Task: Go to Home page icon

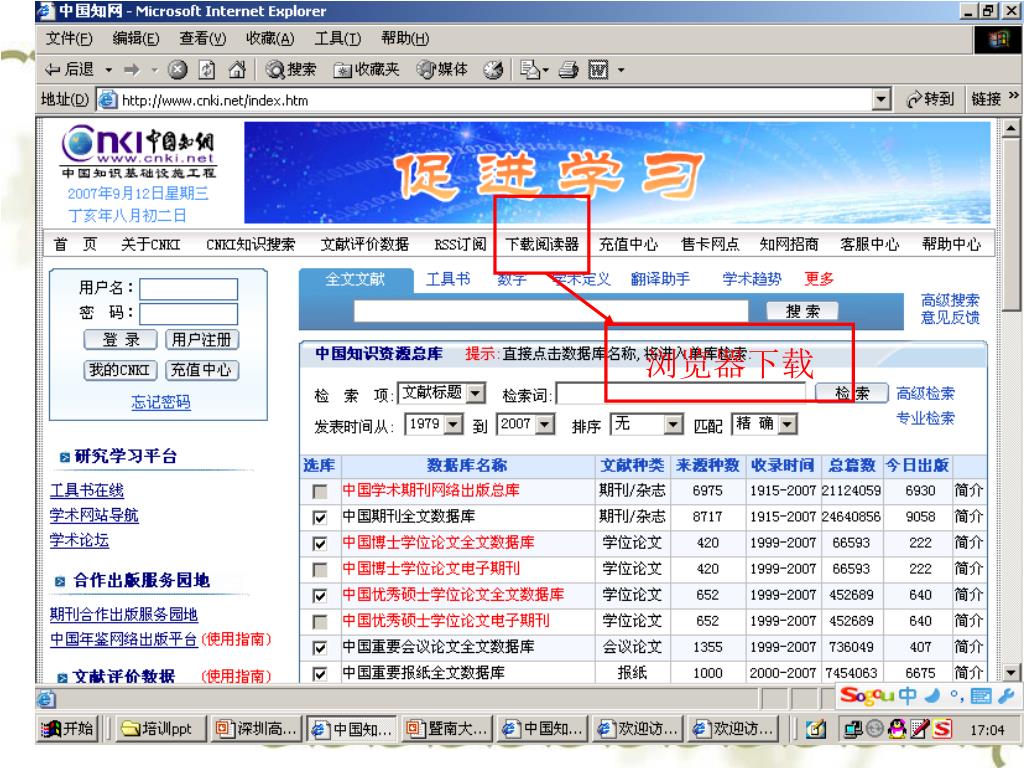Action: click(236, 69)
